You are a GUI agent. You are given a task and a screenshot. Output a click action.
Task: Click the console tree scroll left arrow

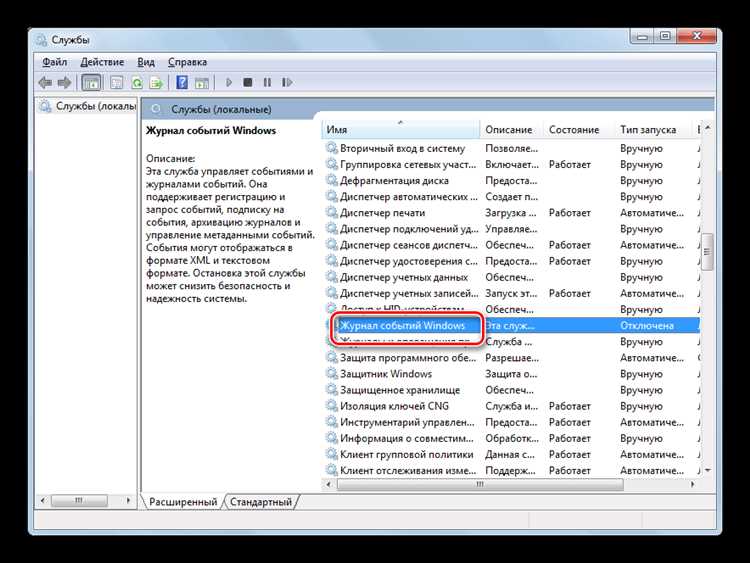point(43,501)
